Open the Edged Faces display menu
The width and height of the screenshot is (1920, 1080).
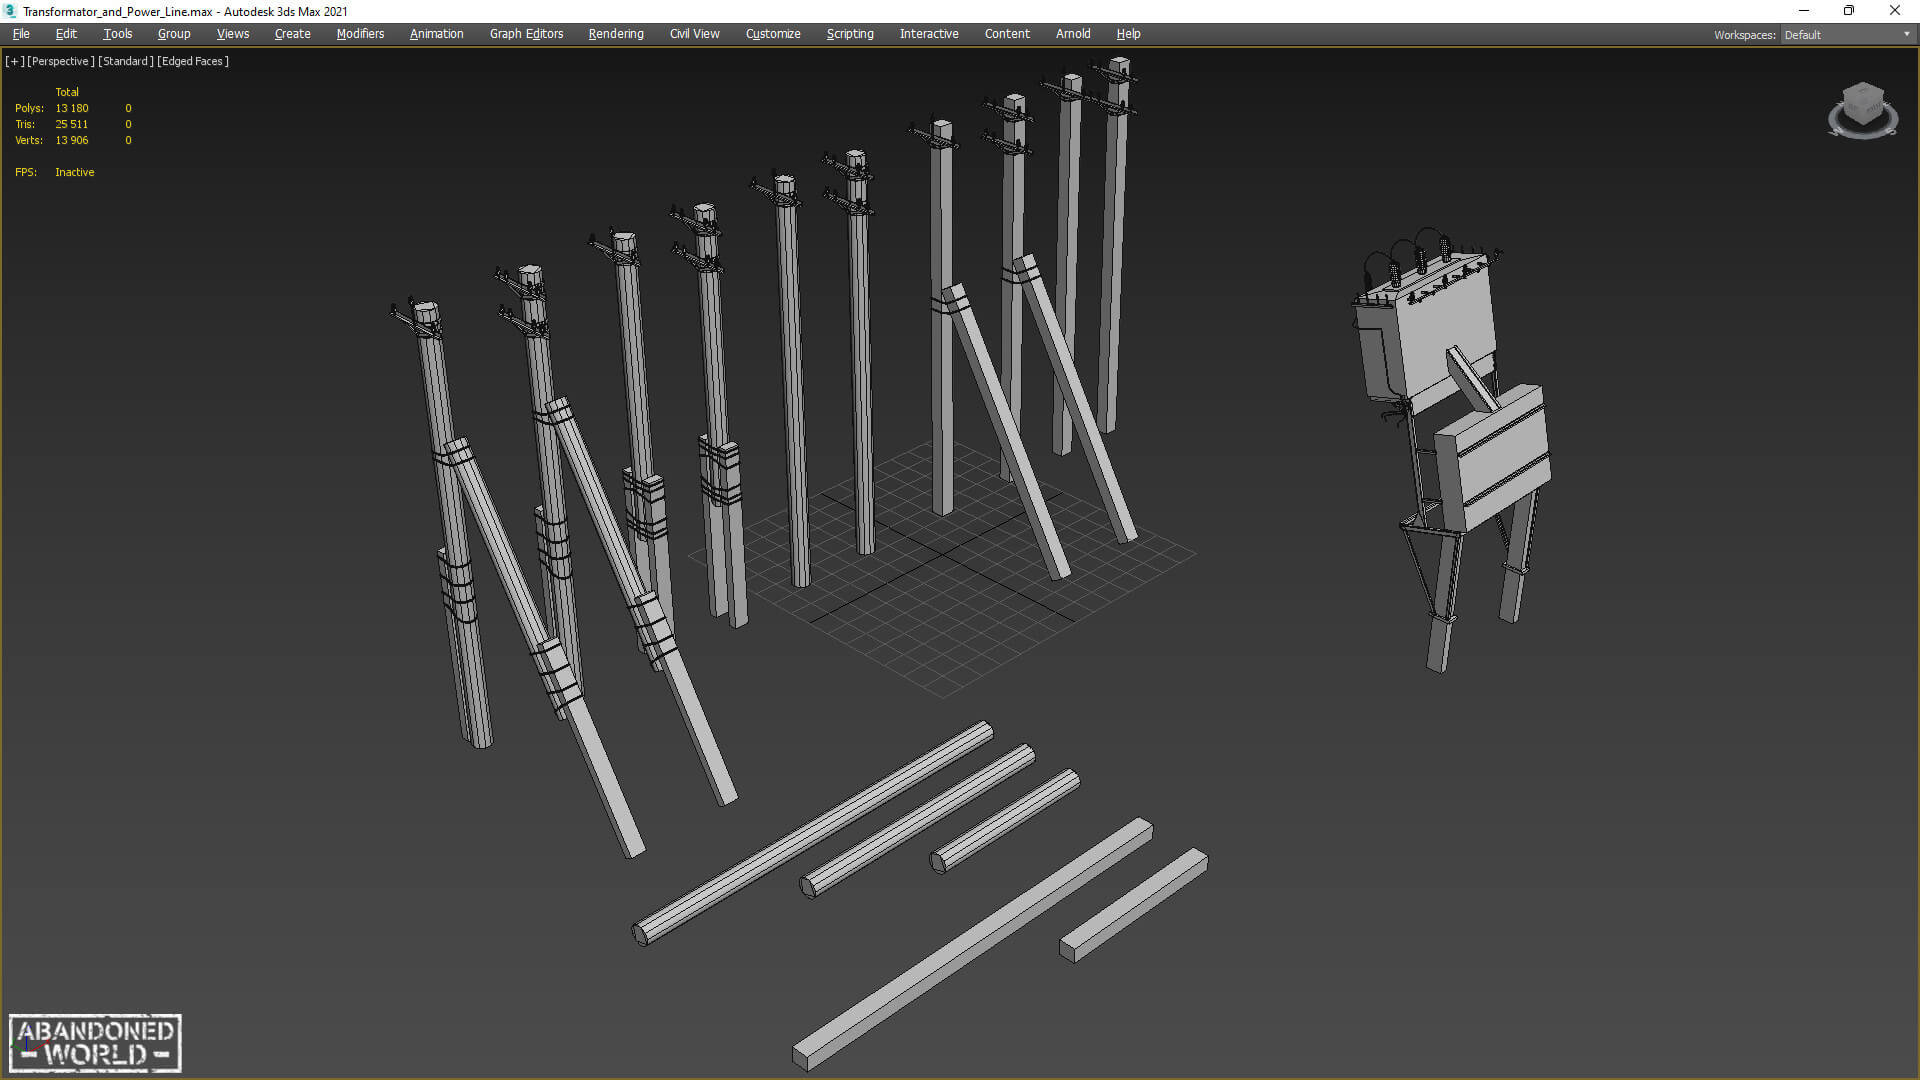pyautogui.click(x=193, y=61)
